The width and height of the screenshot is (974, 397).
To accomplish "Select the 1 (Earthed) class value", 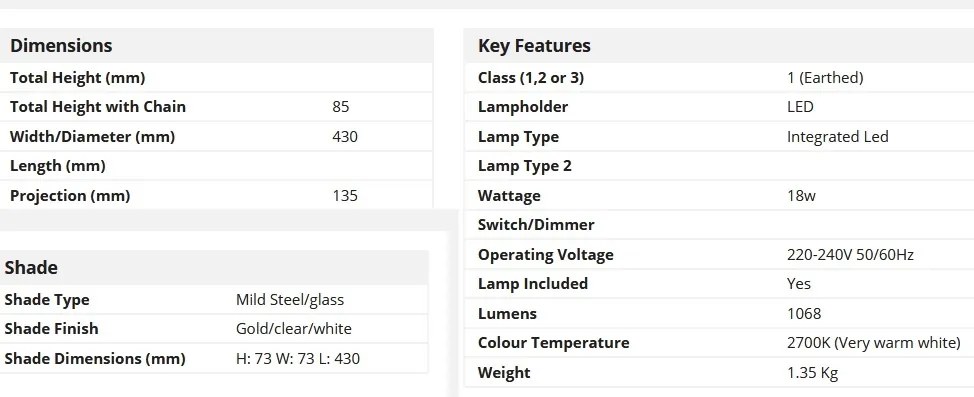I will 825,78.
